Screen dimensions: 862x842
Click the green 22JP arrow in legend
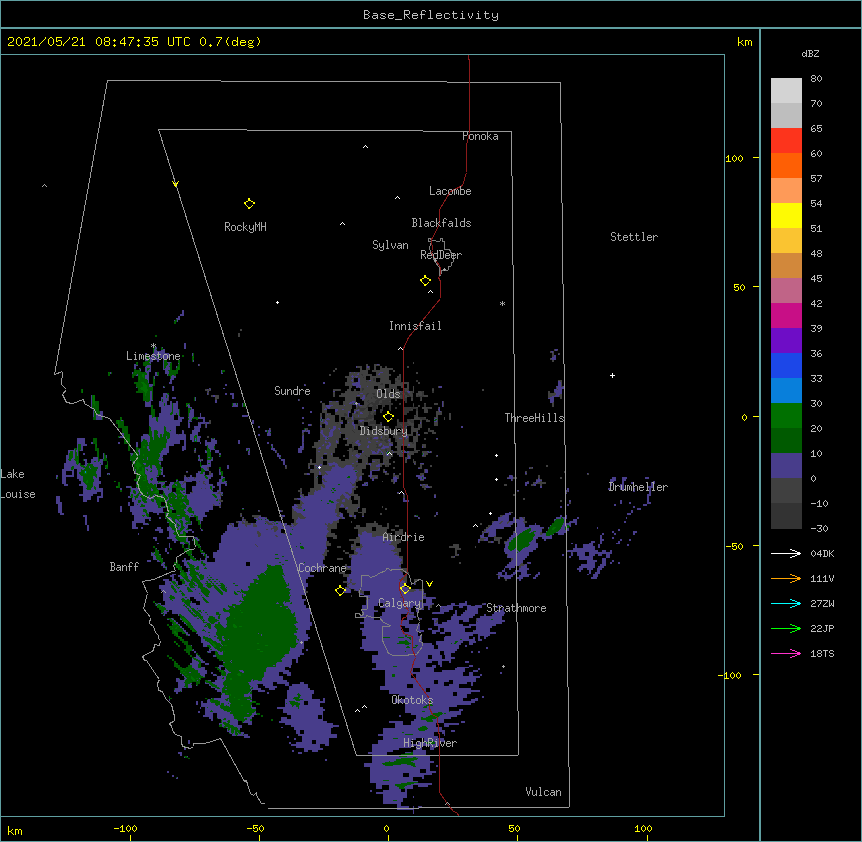click(786, 628)
